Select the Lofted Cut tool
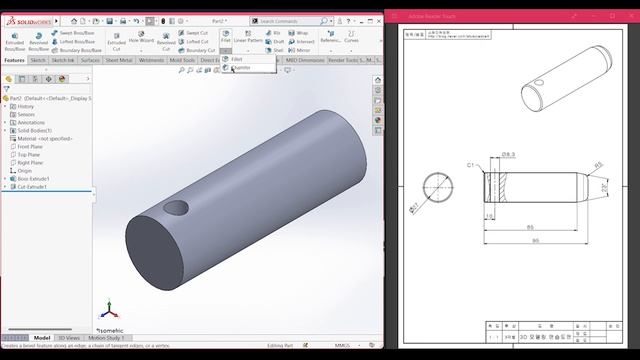 [x=193, y=42]
